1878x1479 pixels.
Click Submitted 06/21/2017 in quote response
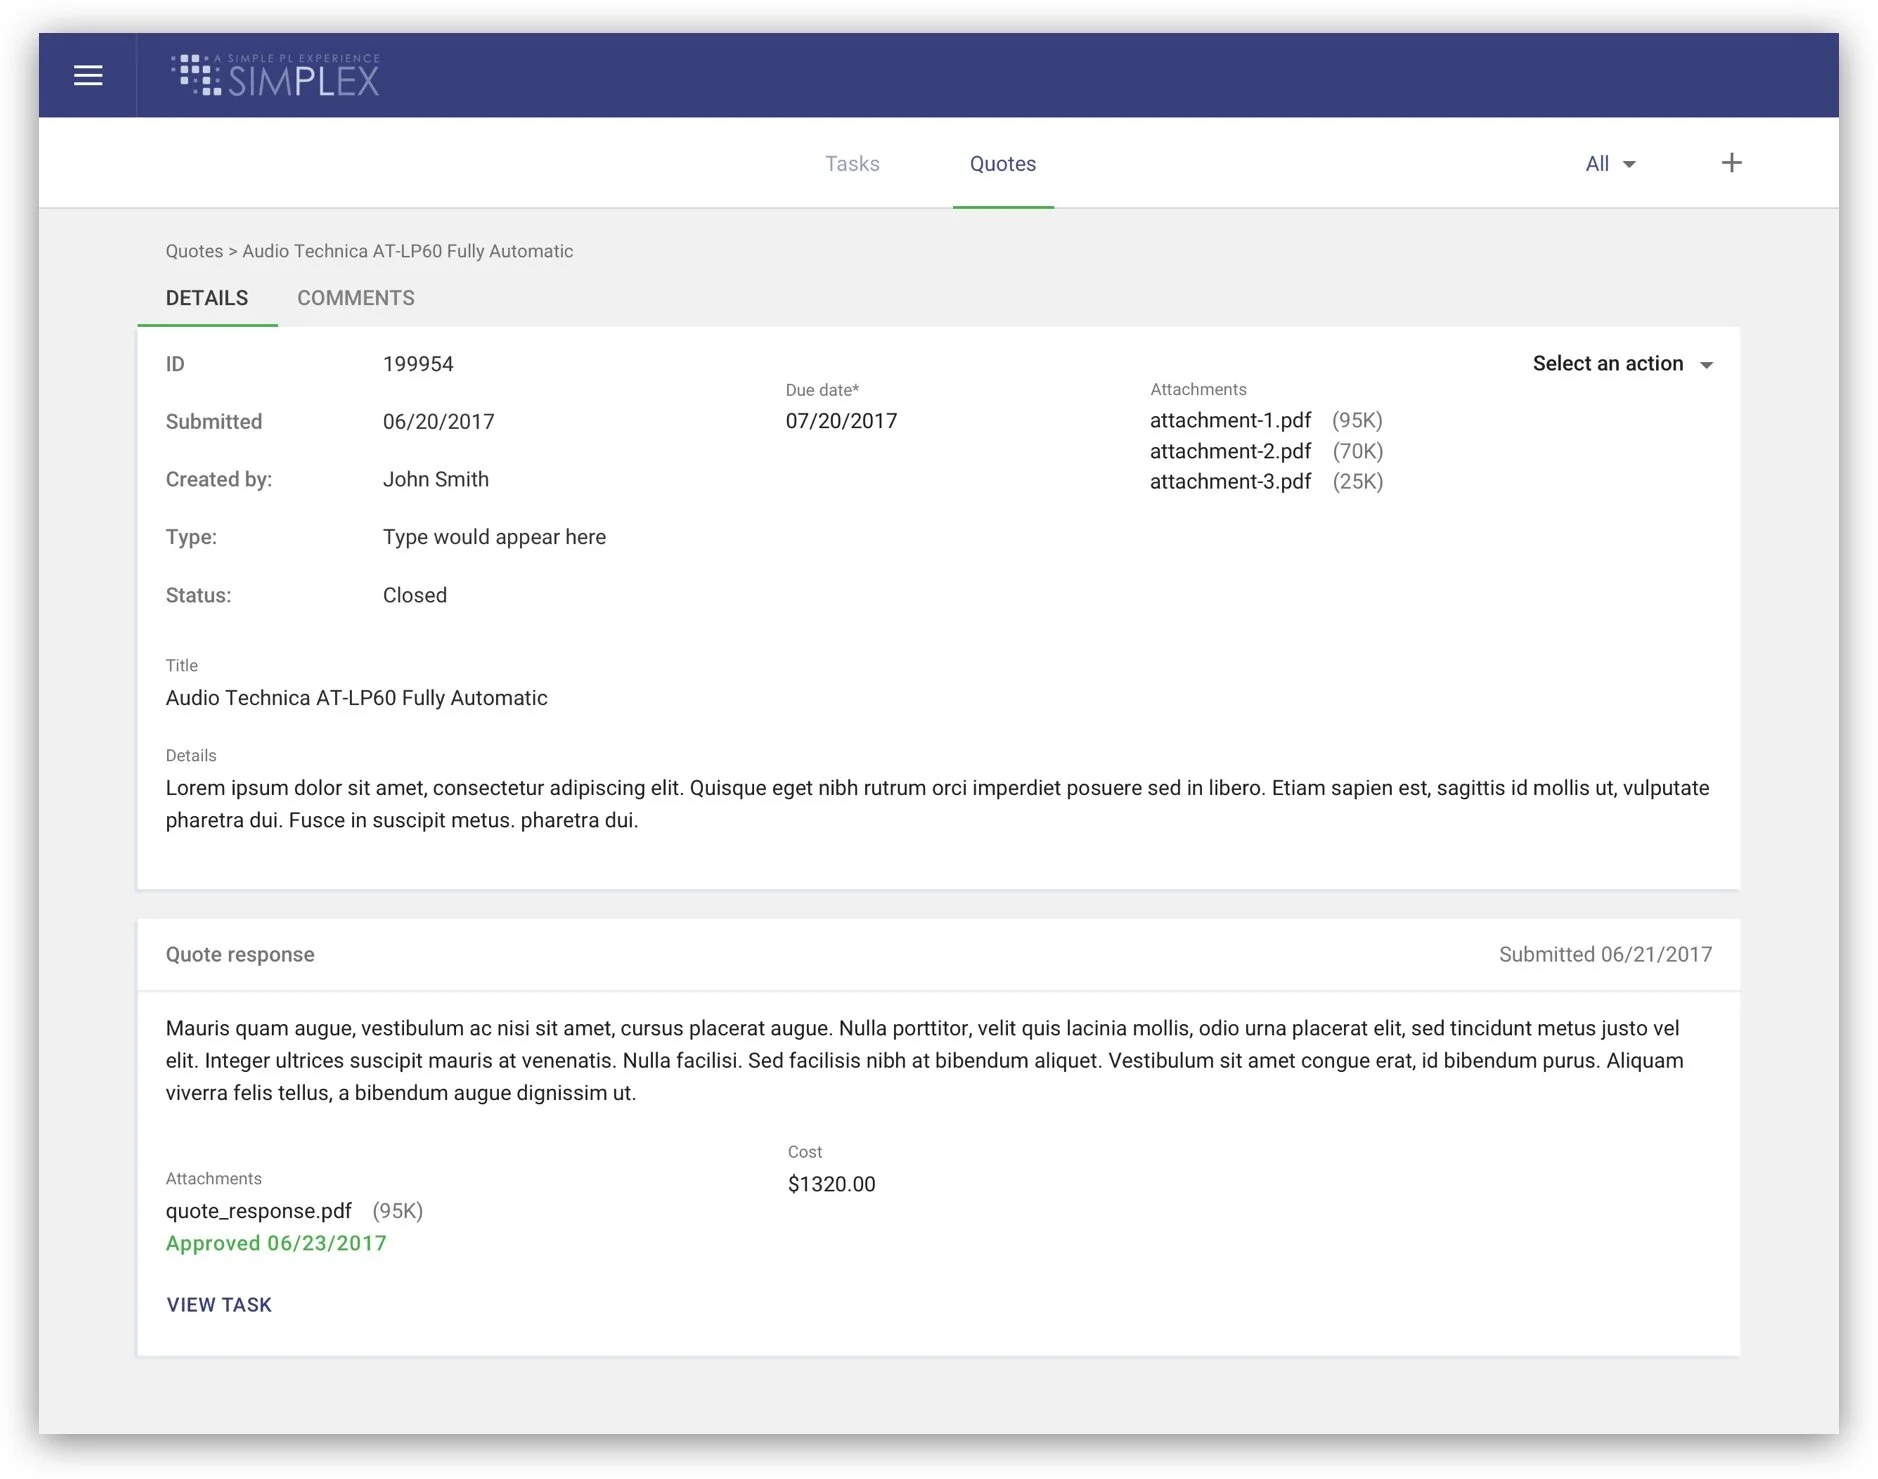click(x=1605, y=954)
